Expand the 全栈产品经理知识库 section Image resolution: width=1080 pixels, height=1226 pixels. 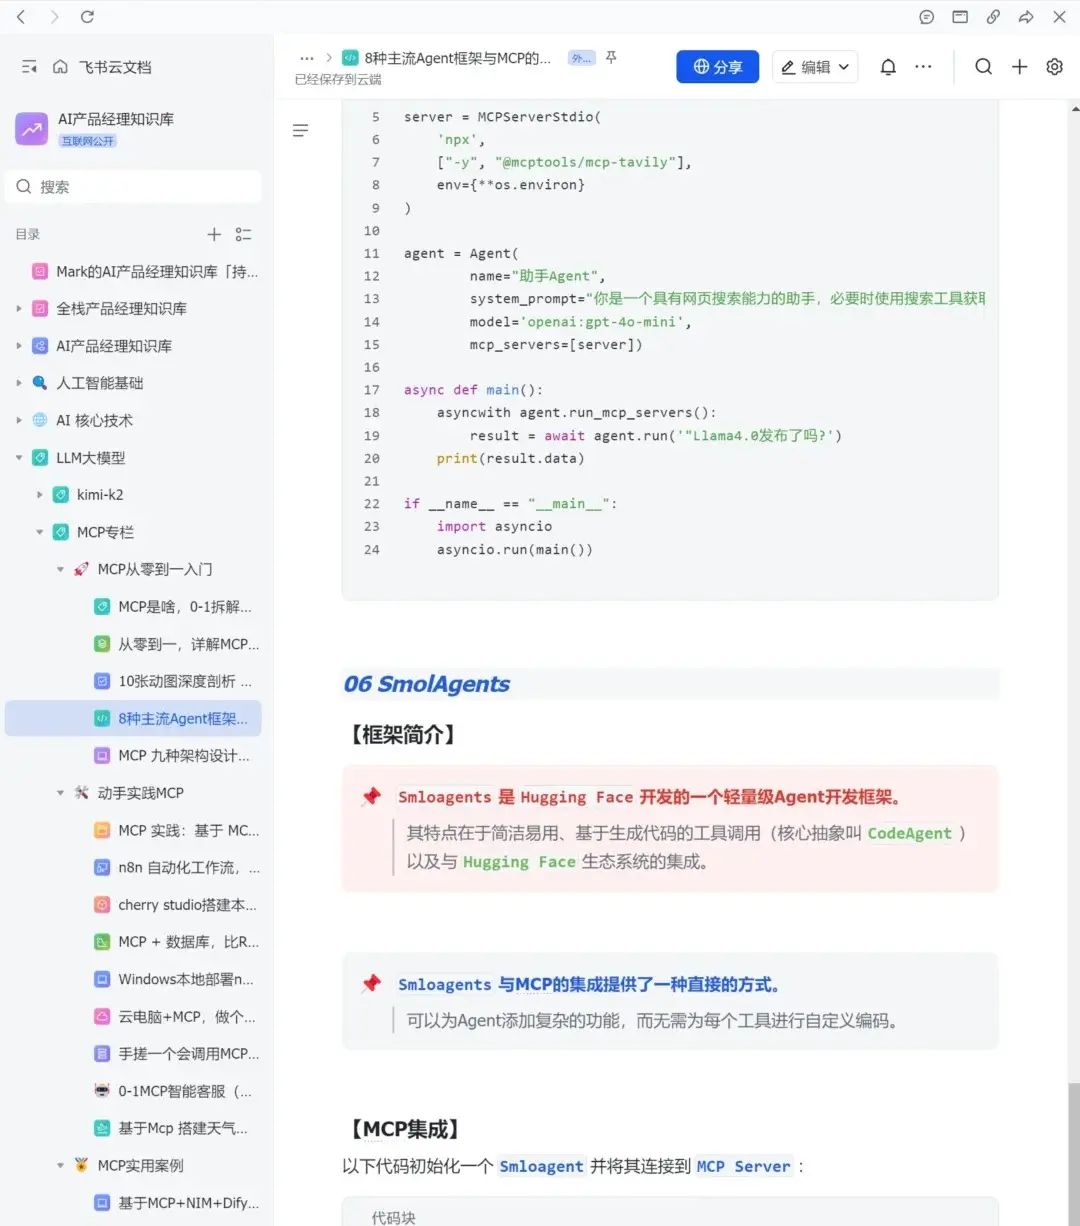pos(18,308)
